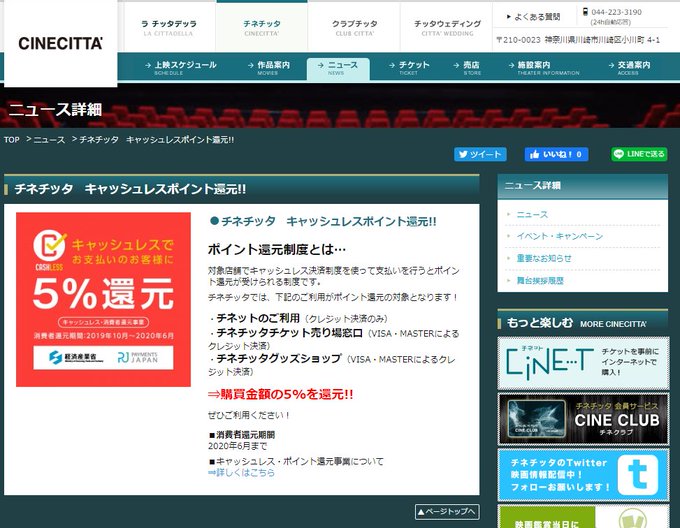Open ニュース in sidebar list
The width and height of the screenshot is (680, 528).
pyautogui.click(x=532, y=215)
